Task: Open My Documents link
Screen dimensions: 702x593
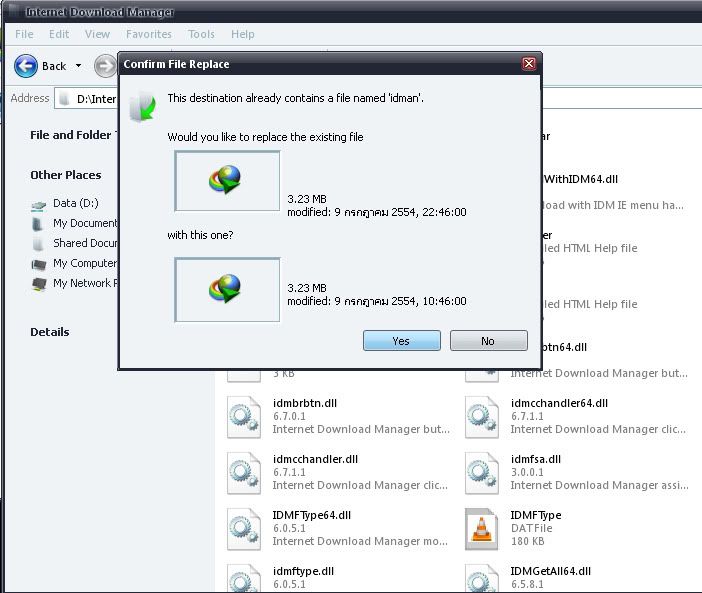Action: 86,223
